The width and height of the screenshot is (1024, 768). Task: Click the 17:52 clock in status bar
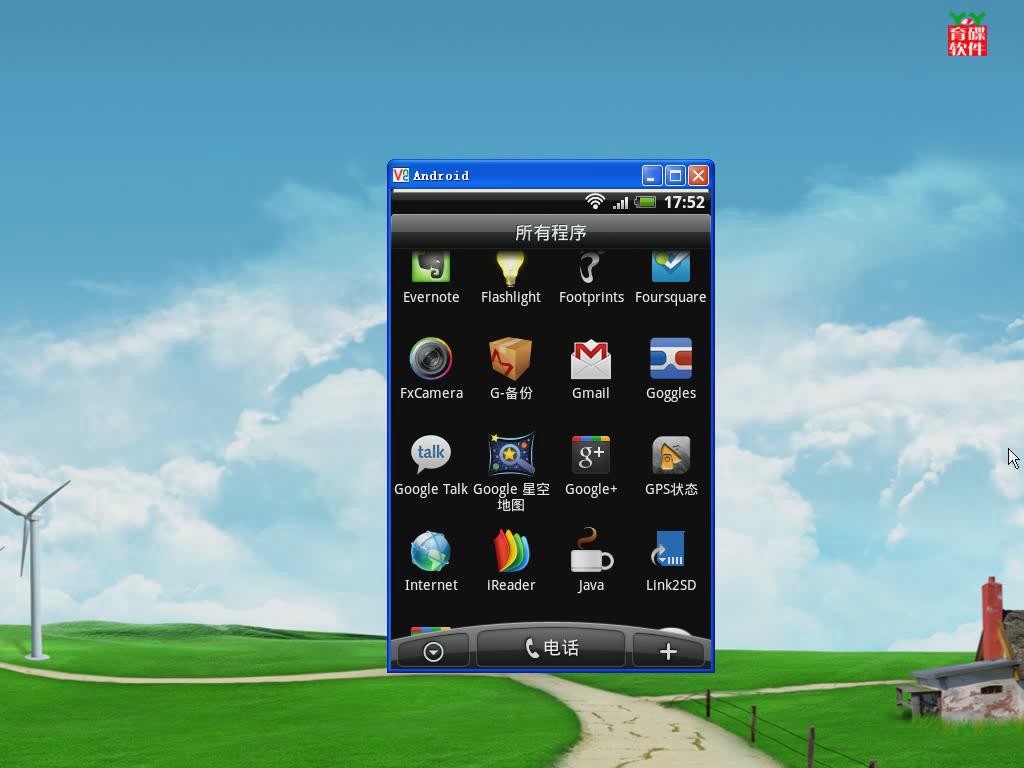point(684,202)
